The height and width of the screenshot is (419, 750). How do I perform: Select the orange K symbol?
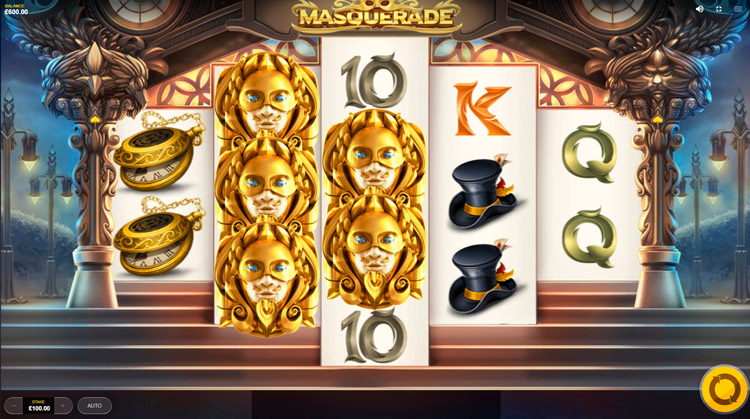click(483, 109)
